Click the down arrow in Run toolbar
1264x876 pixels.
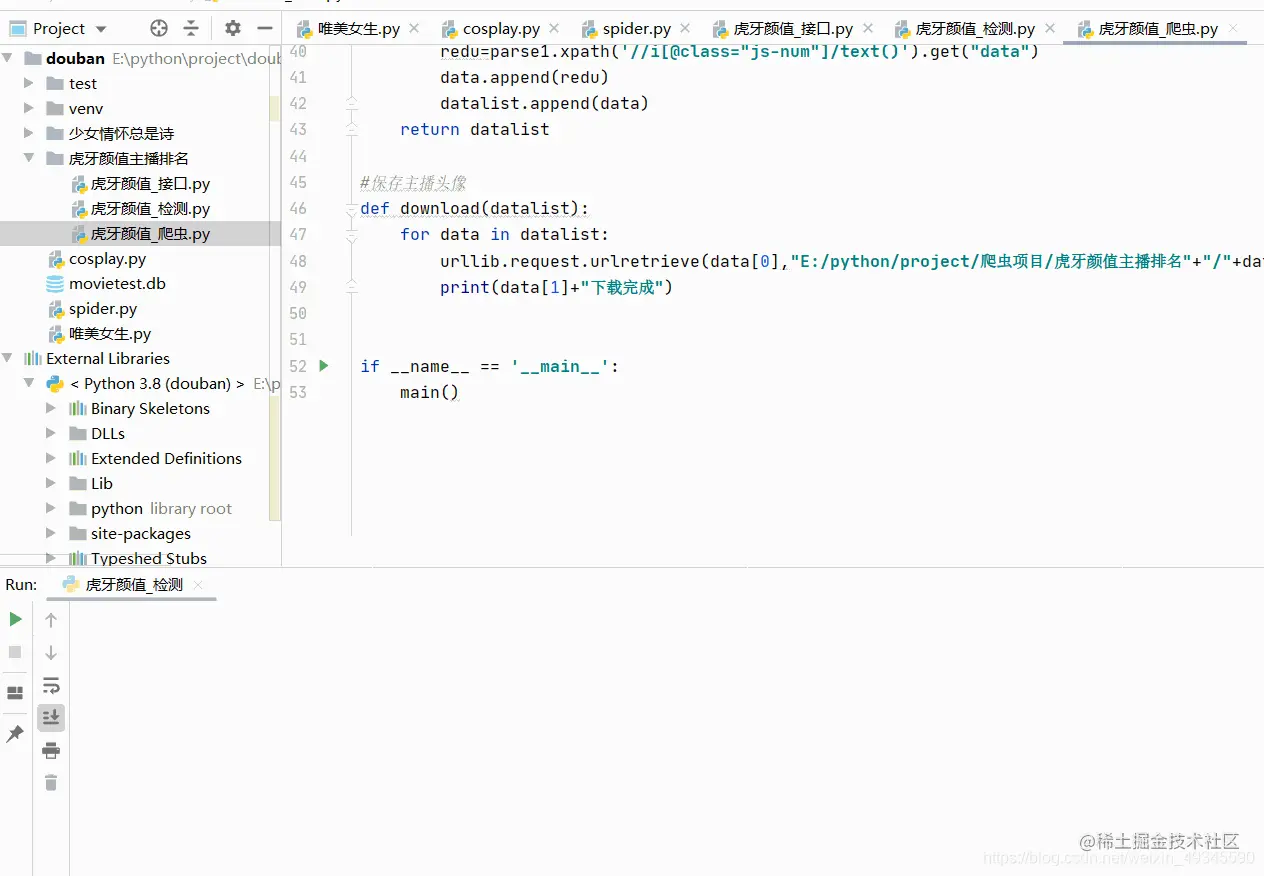tap(51, 653)
